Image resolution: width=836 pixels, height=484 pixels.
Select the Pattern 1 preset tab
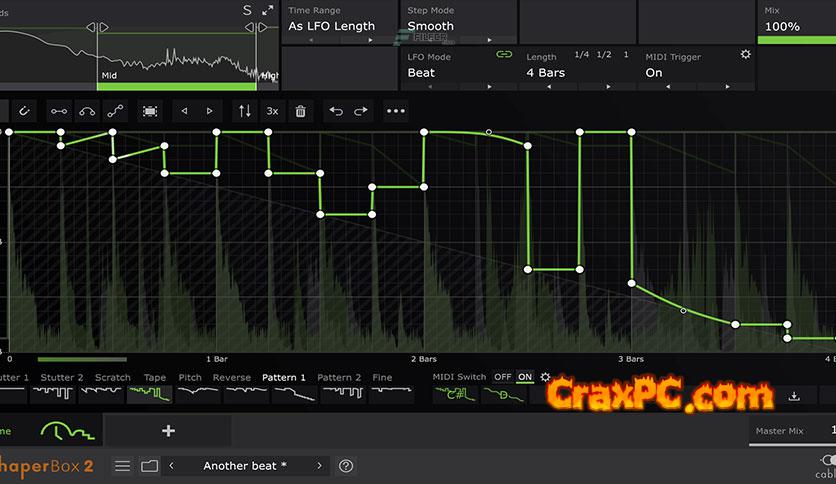click(x=284, y=378)
